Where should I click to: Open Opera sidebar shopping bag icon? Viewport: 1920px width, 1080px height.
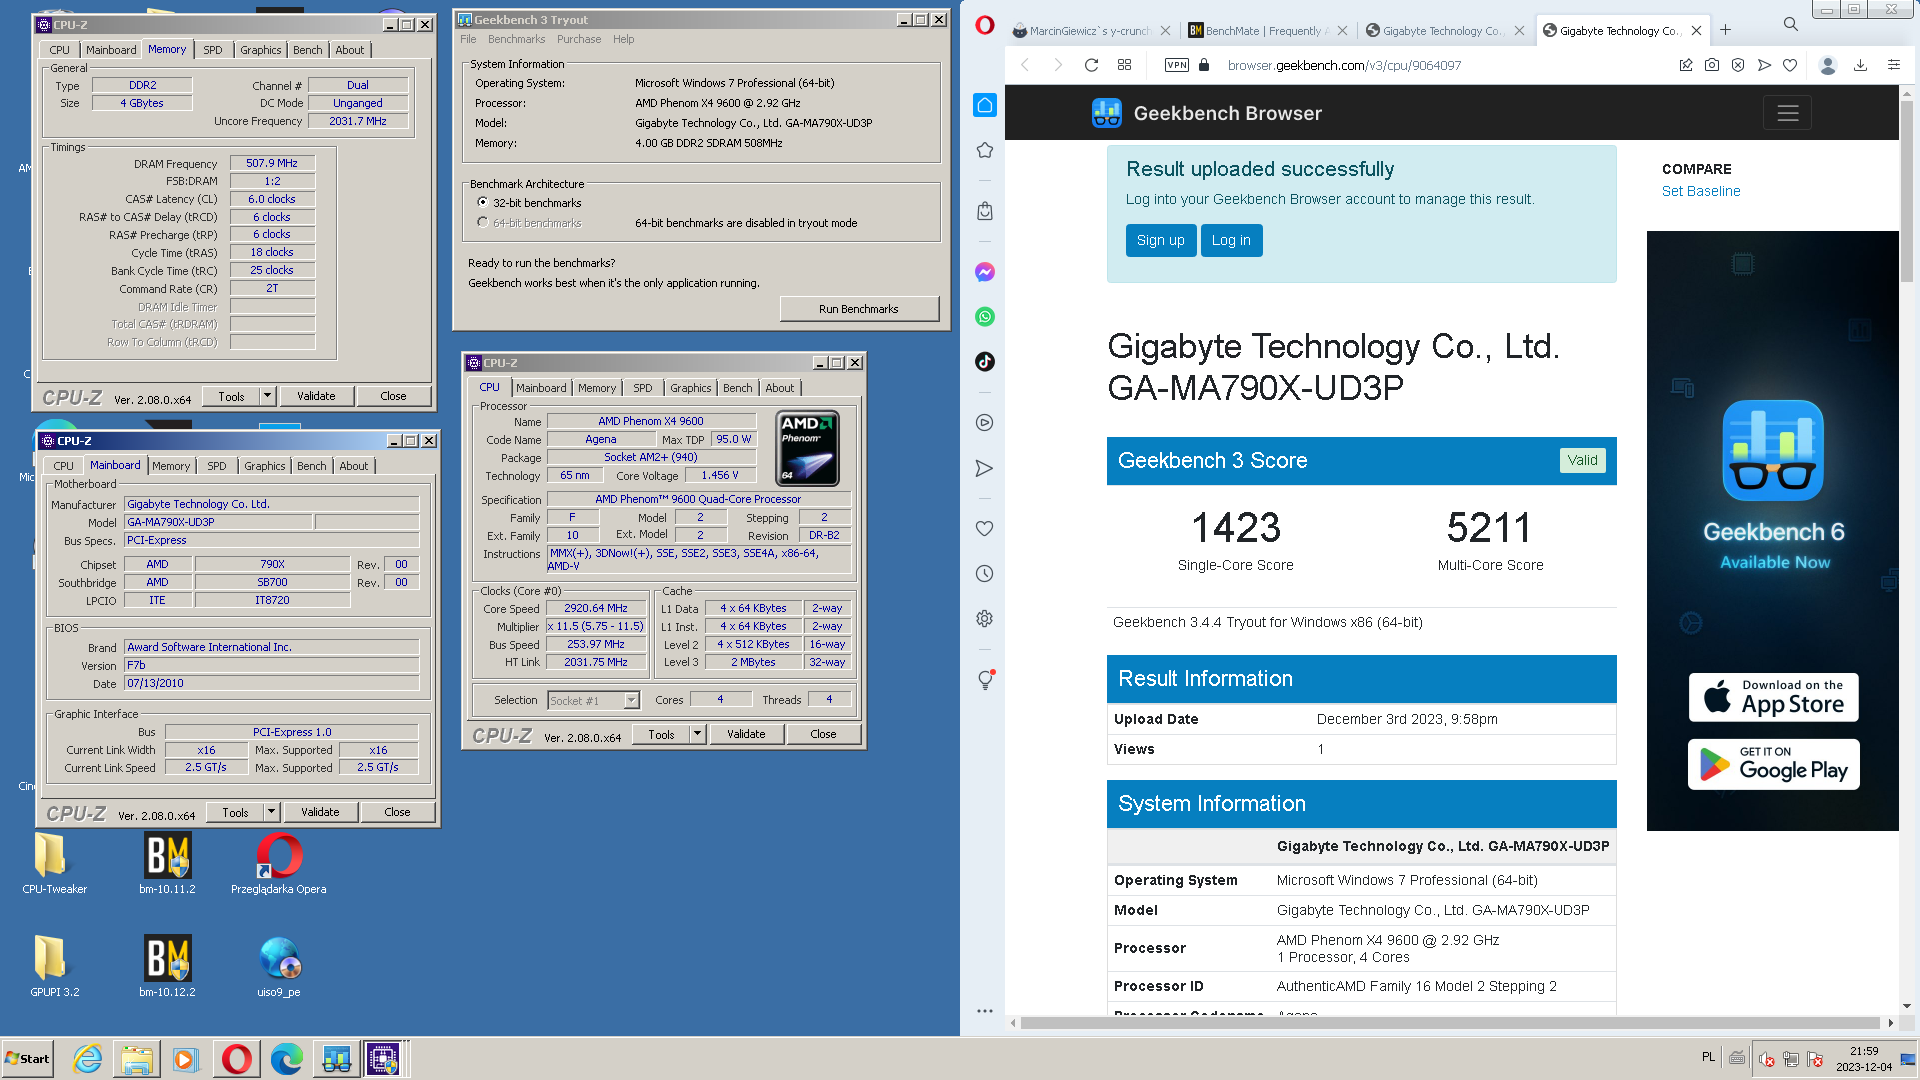click(985, 211)
